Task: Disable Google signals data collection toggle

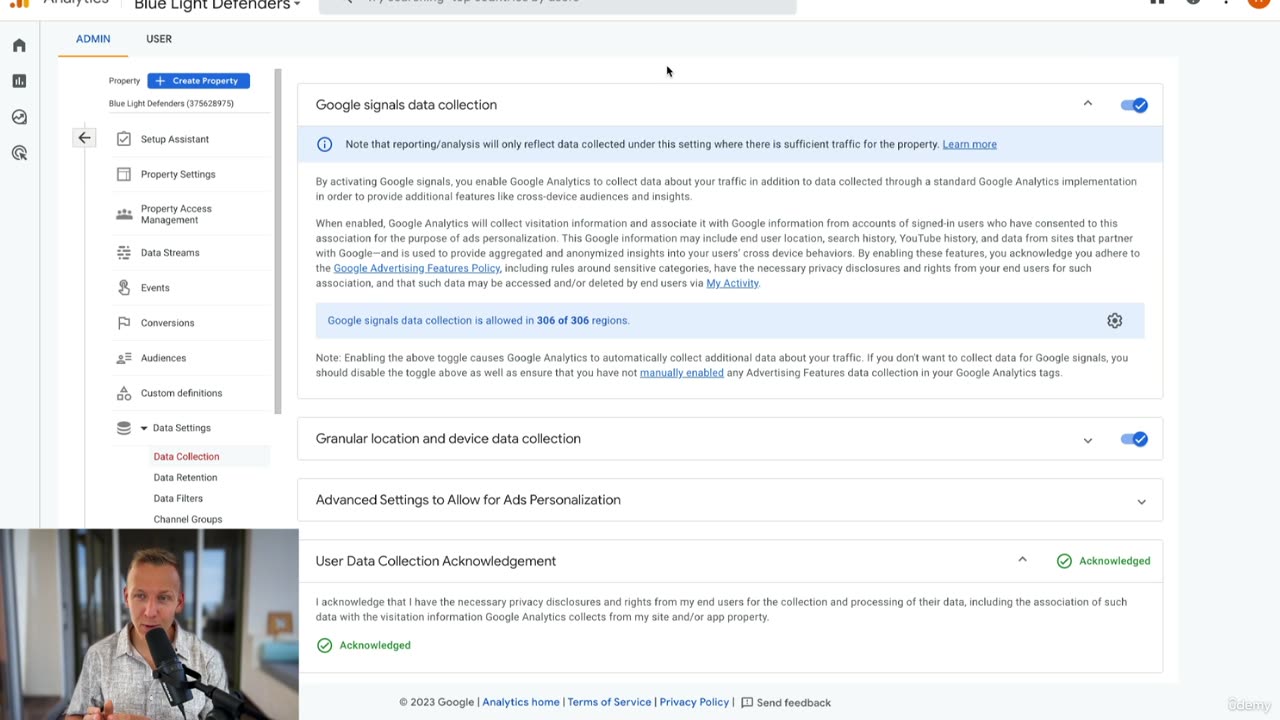Action: (x=1134, y=105)
